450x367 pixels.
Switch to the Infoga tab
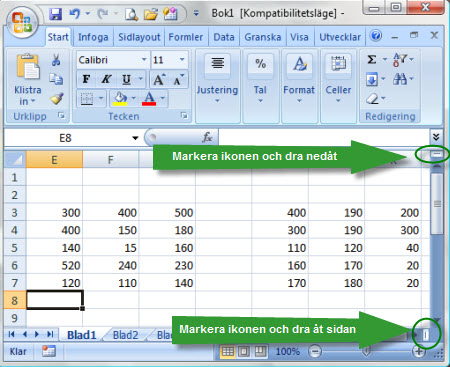point(93,37)
